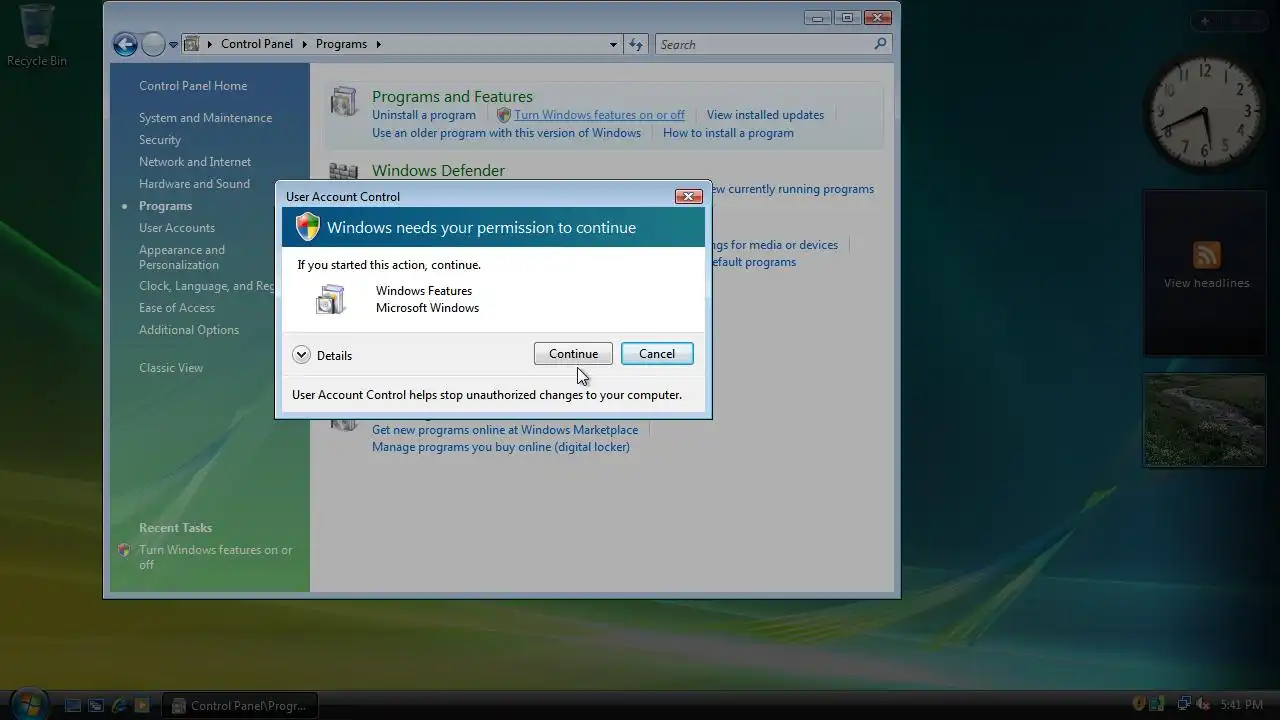Click Manage programs you buy online link
This screenshot has height=720, width=1280.
click(x=501, y=447)
